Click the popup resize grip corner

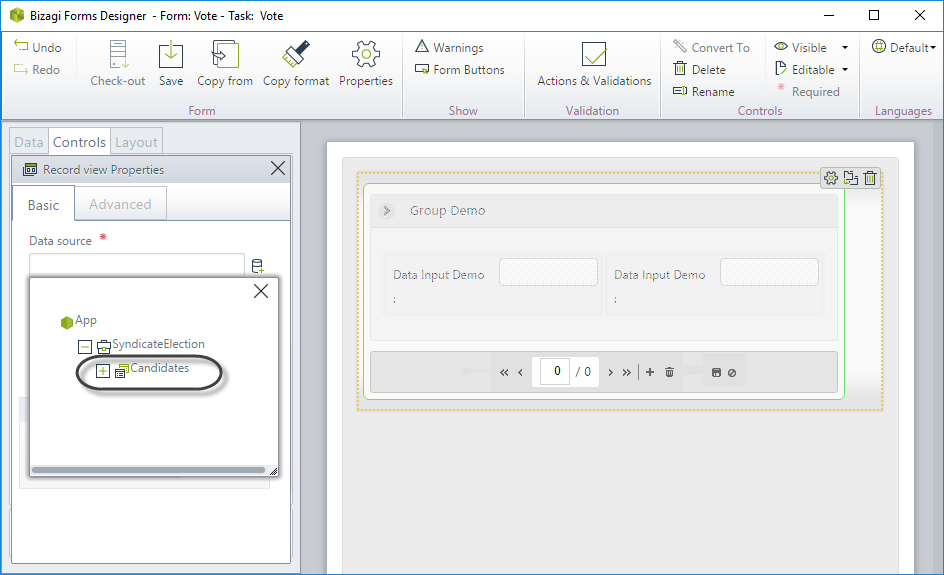tap(273, 471)
